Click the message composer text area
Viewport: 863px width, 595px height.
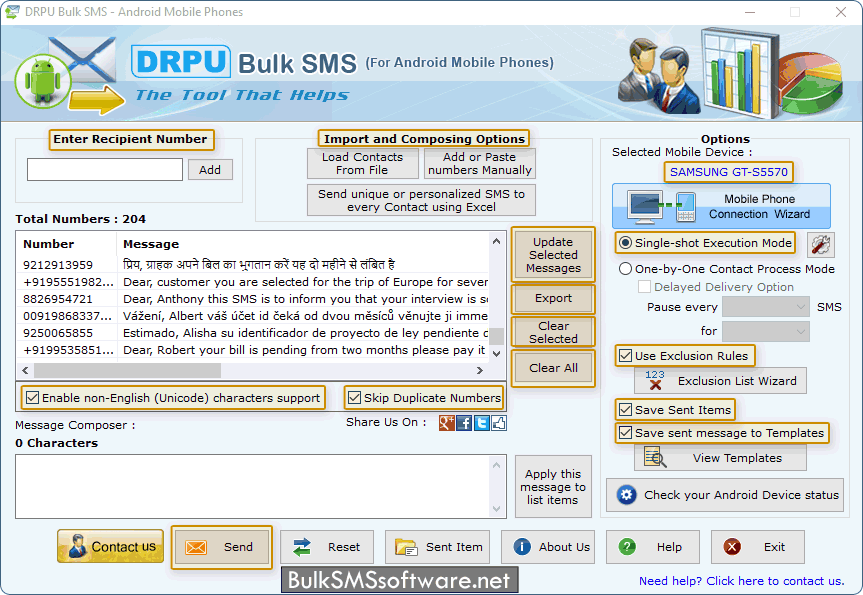pos(253,487)
